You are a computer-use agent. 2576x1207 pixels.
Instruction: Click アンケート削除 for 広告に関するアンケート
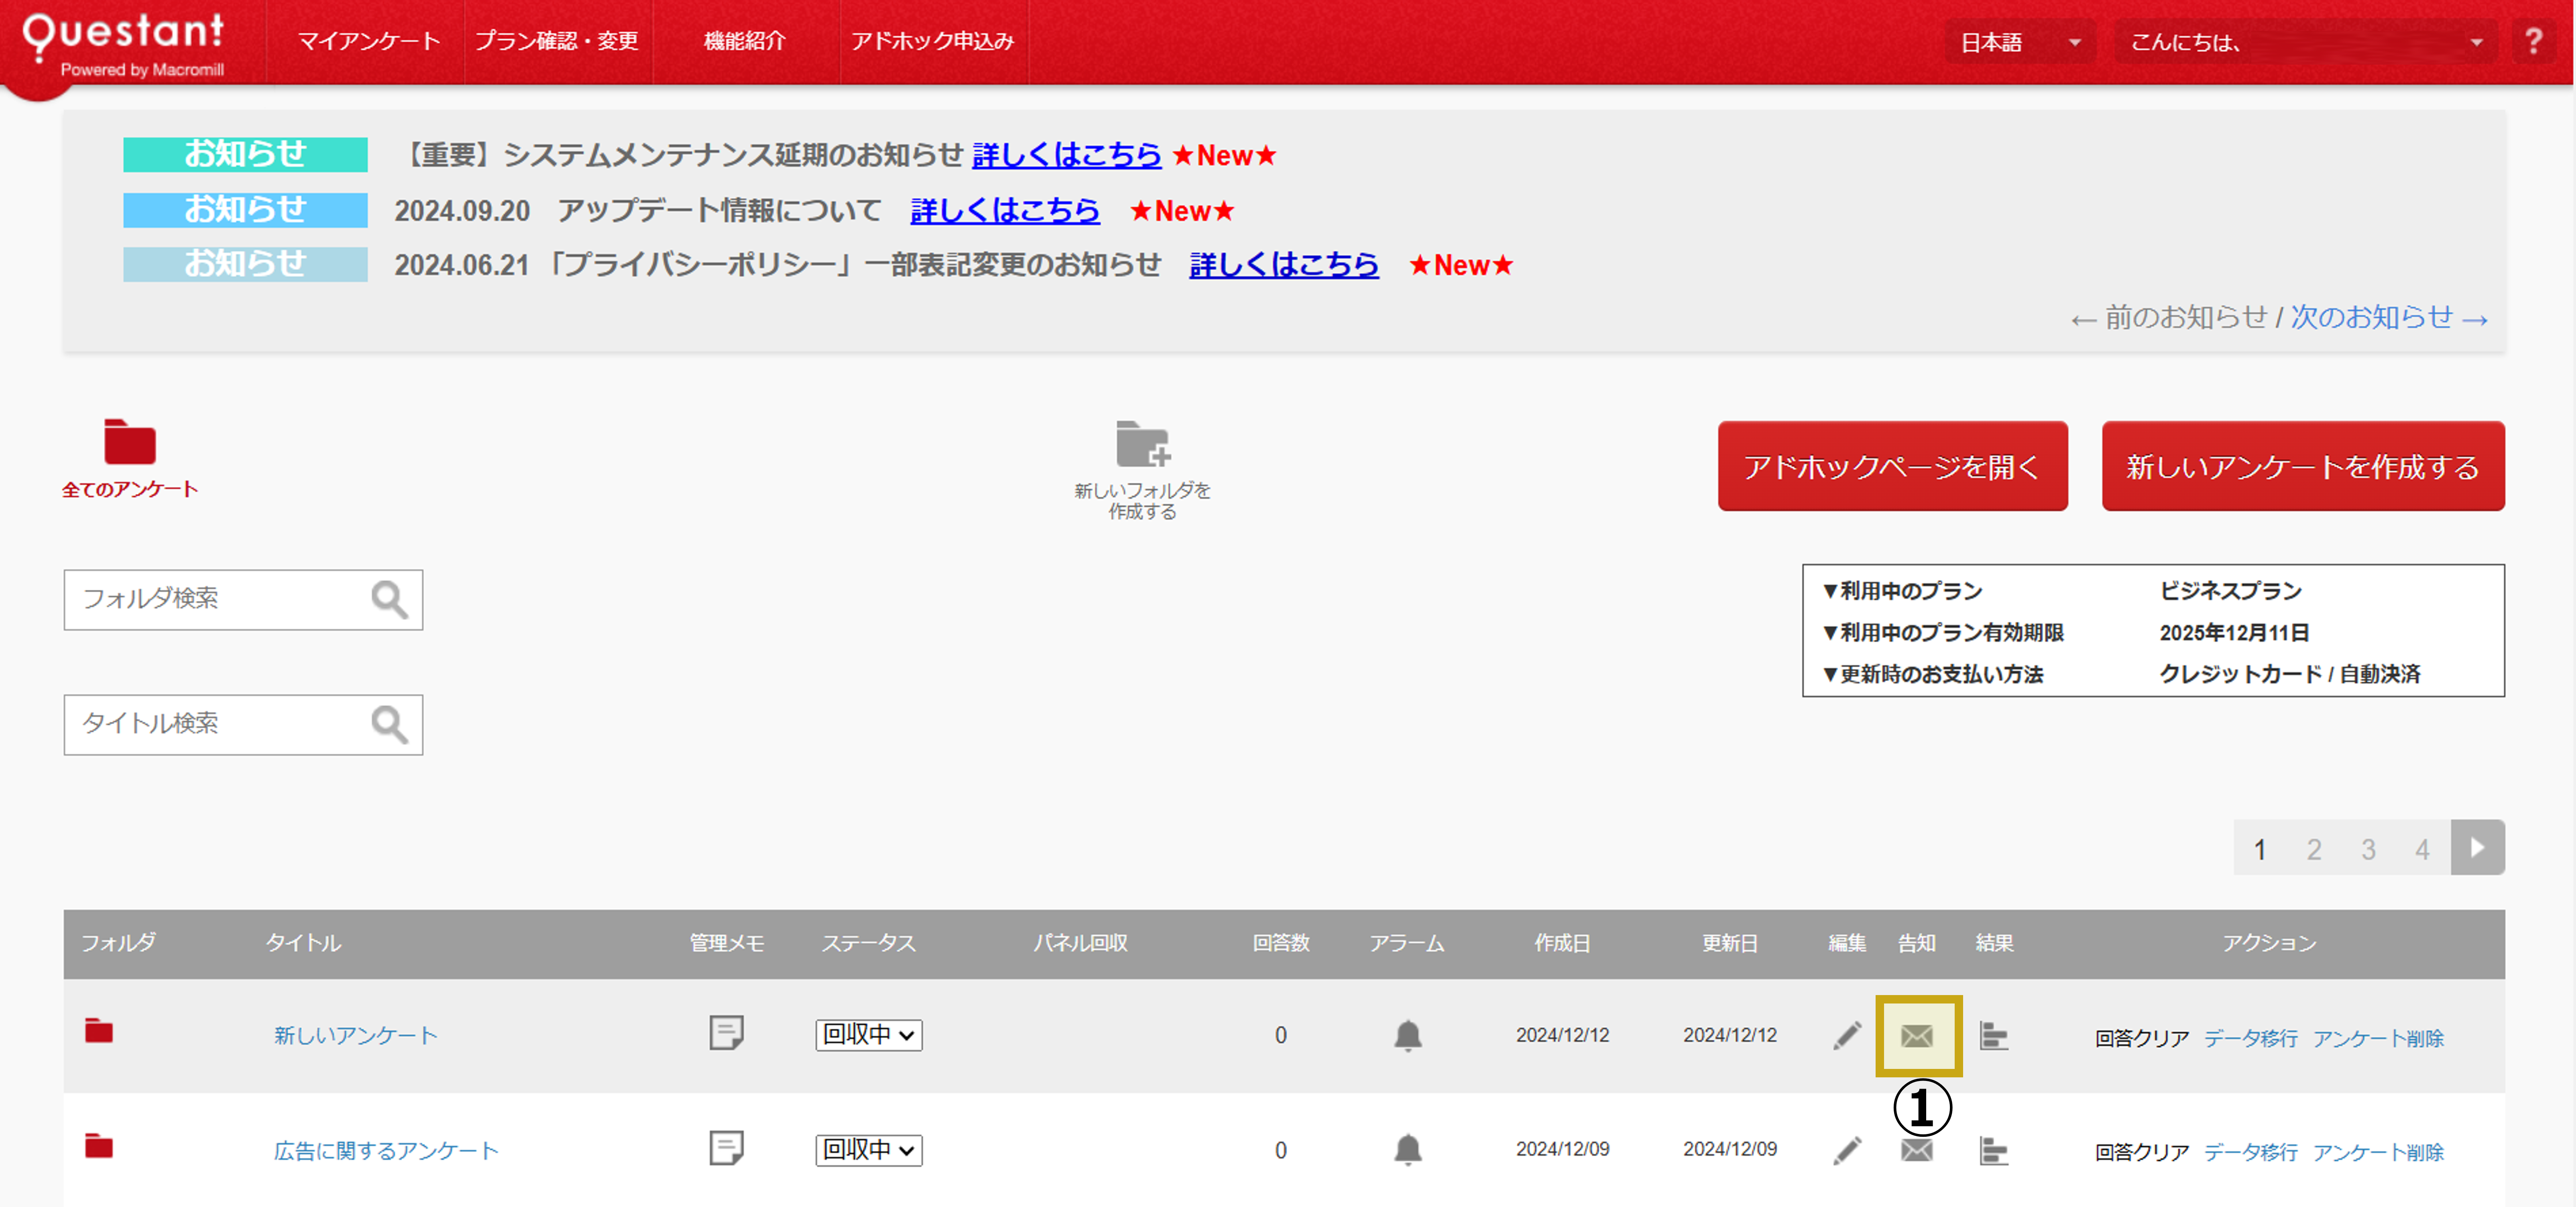(2378, 1152)
